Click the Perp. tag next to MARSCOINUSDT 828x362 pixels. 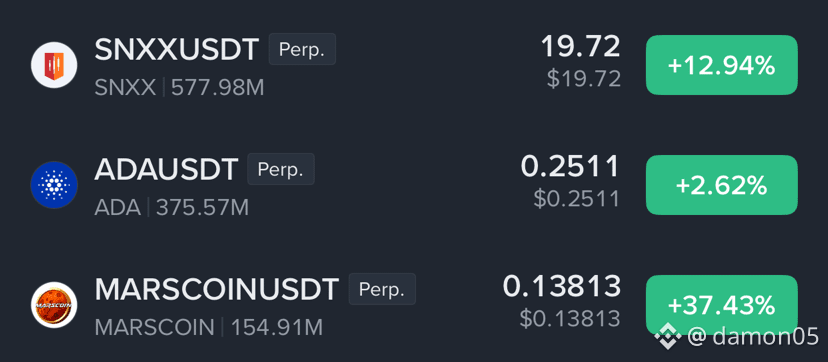pos(382,289)
